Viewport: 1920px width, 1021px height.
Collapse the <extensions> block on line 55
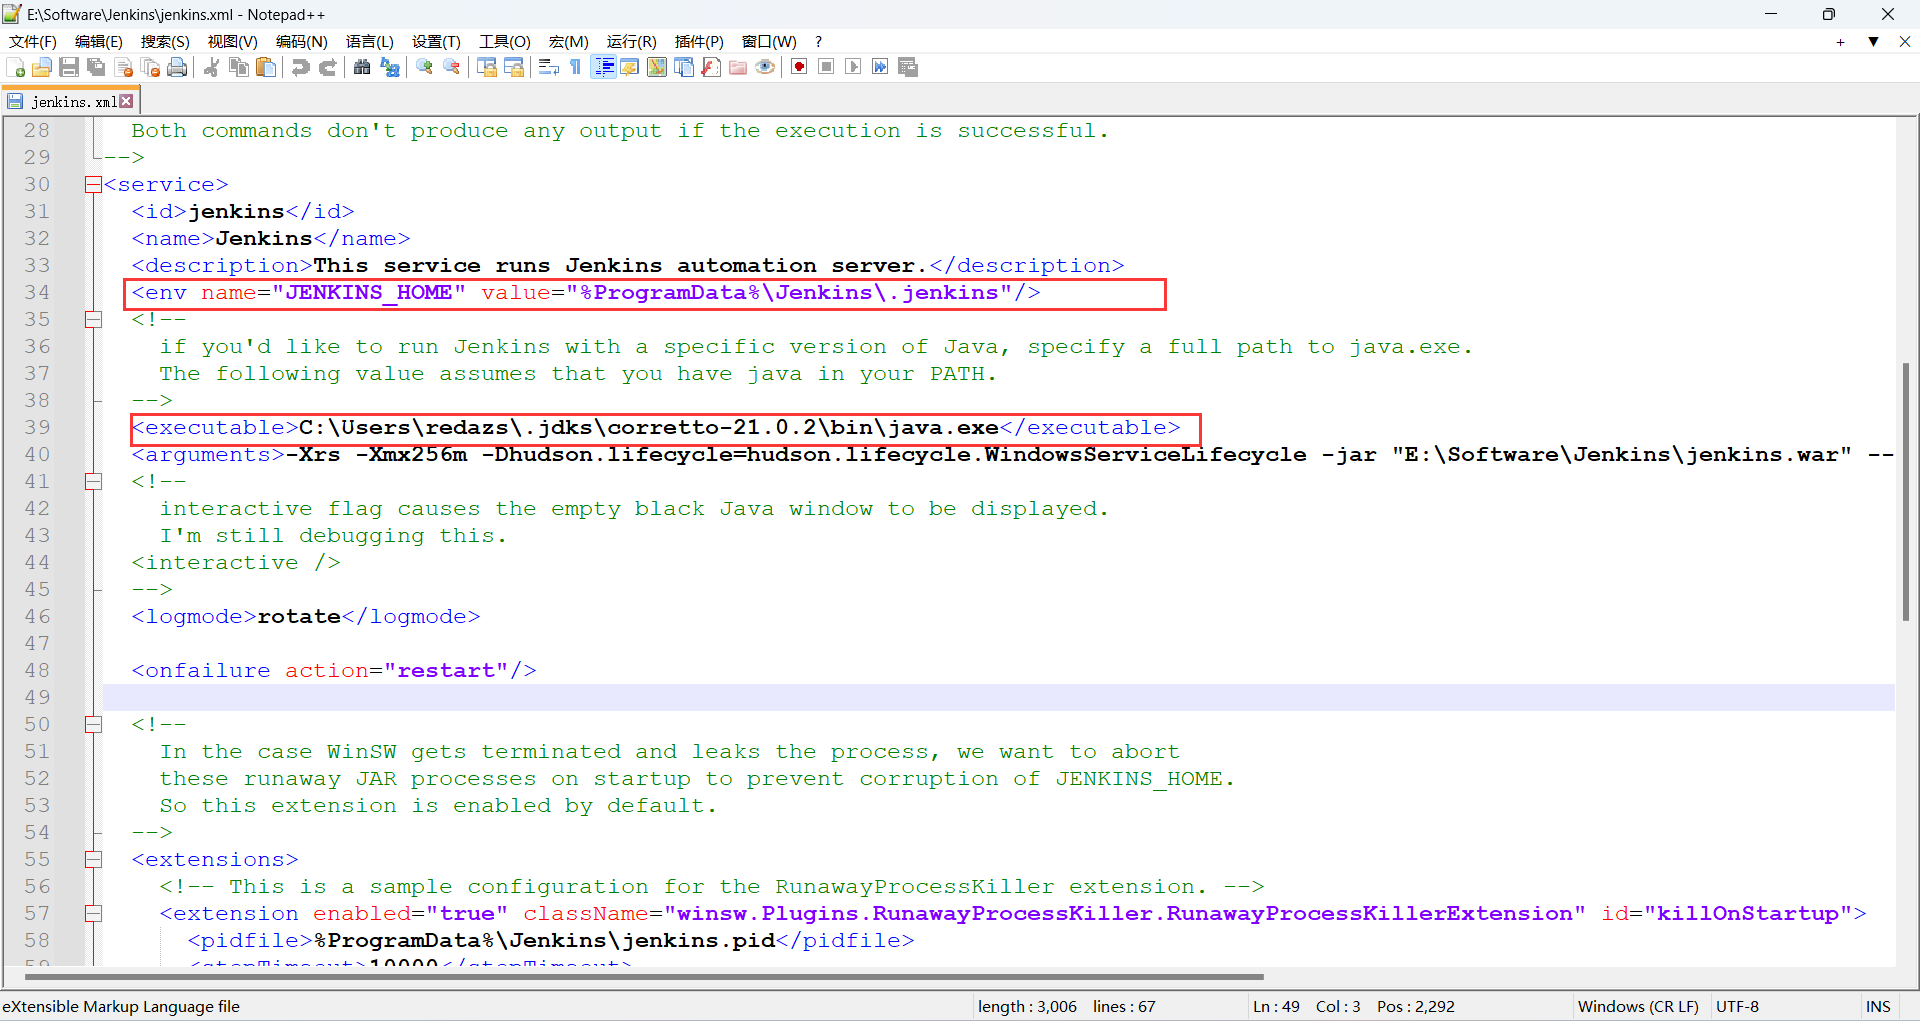pos(93,859)
